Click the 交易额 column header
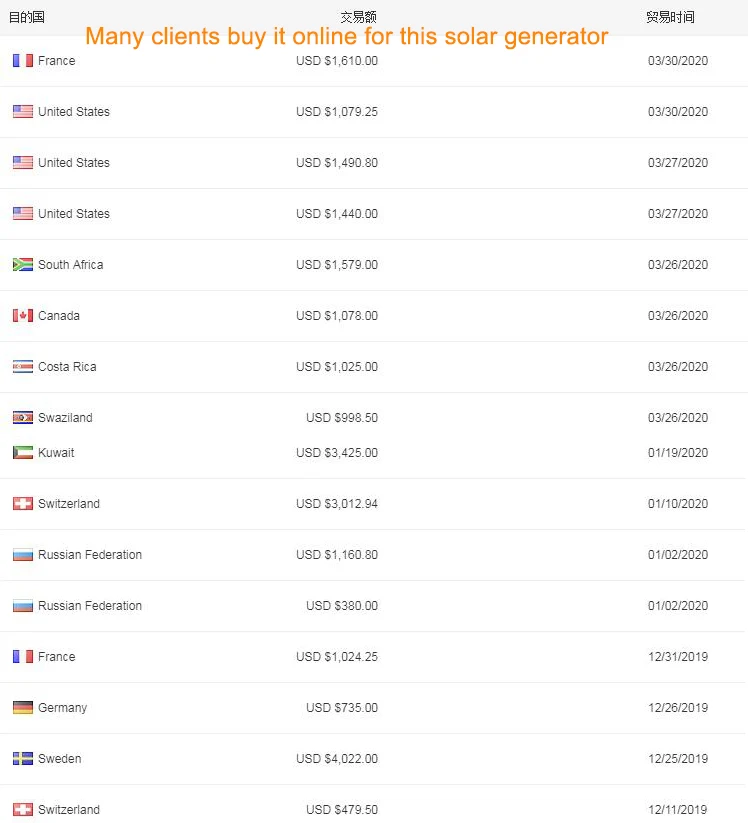Image resolution: width=748 pixels, height=823 pixels. tap(358, 17)
